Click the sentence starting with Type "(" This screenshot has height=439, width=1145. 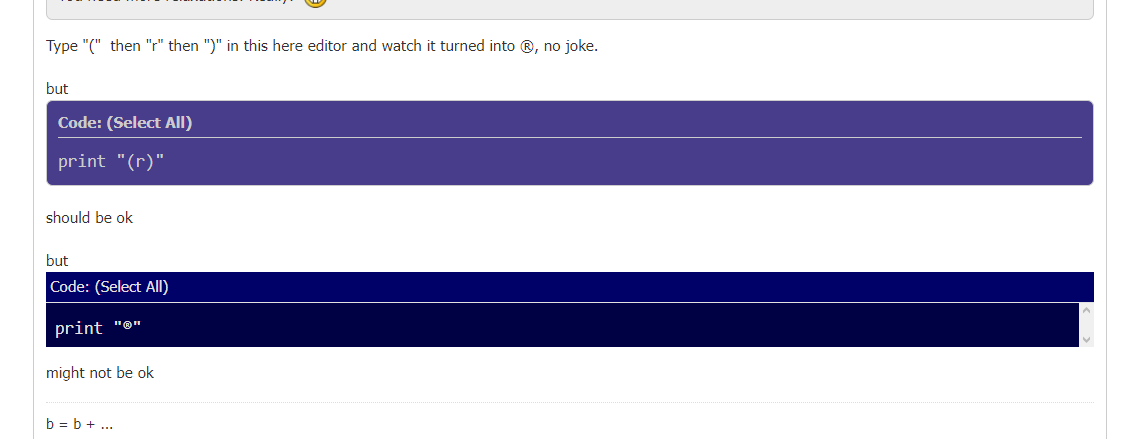(322, 46)
